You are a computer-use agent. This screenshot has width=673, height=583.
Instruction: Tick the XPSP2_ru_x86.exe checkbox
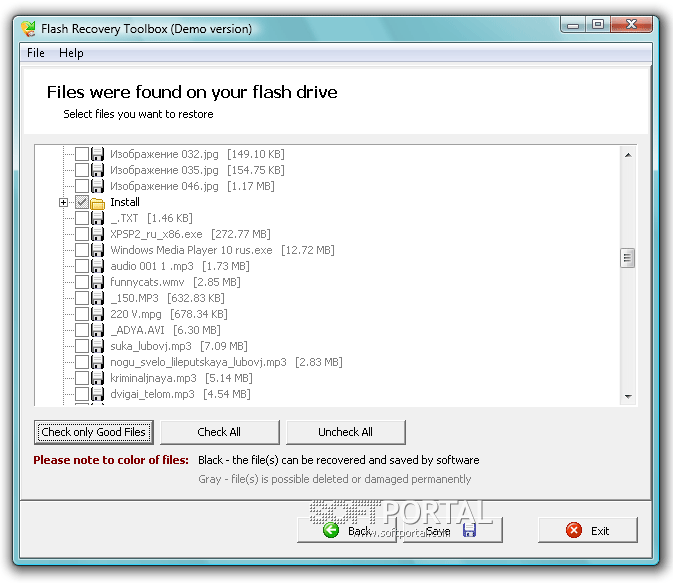(82, 234)
